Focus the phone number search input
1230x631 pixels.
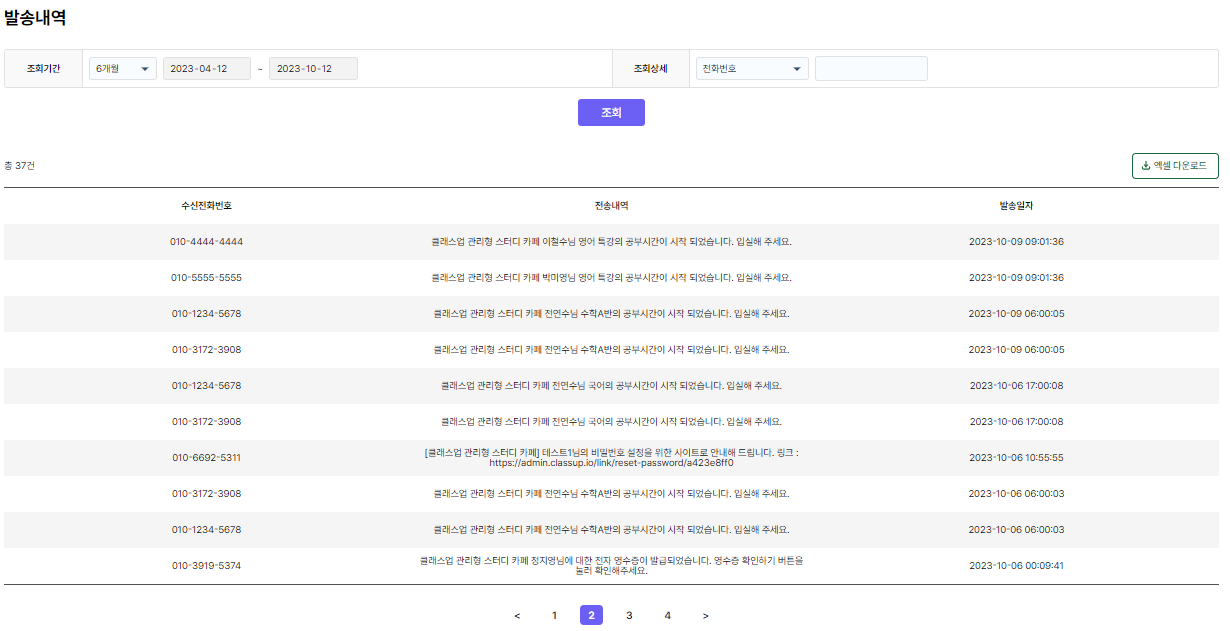click(x=870, y=69)
